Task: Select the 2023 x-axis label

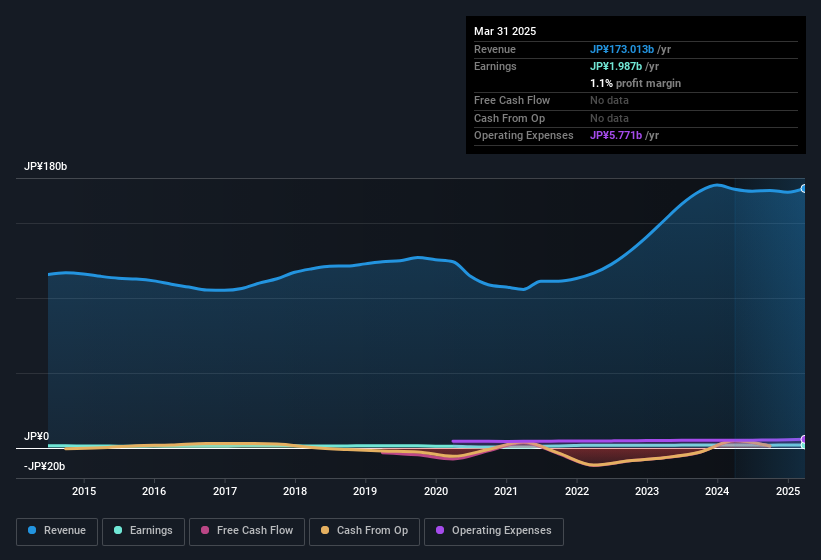Action: (x=647, y=491)
